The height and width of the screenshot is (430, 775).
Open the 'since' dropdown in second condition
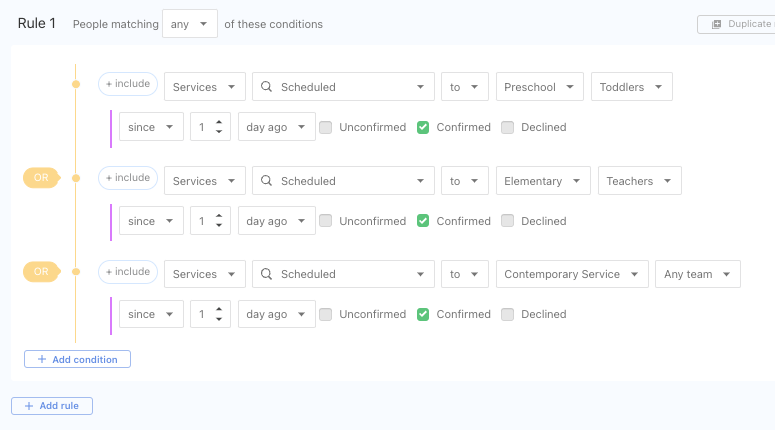[151, 221]
